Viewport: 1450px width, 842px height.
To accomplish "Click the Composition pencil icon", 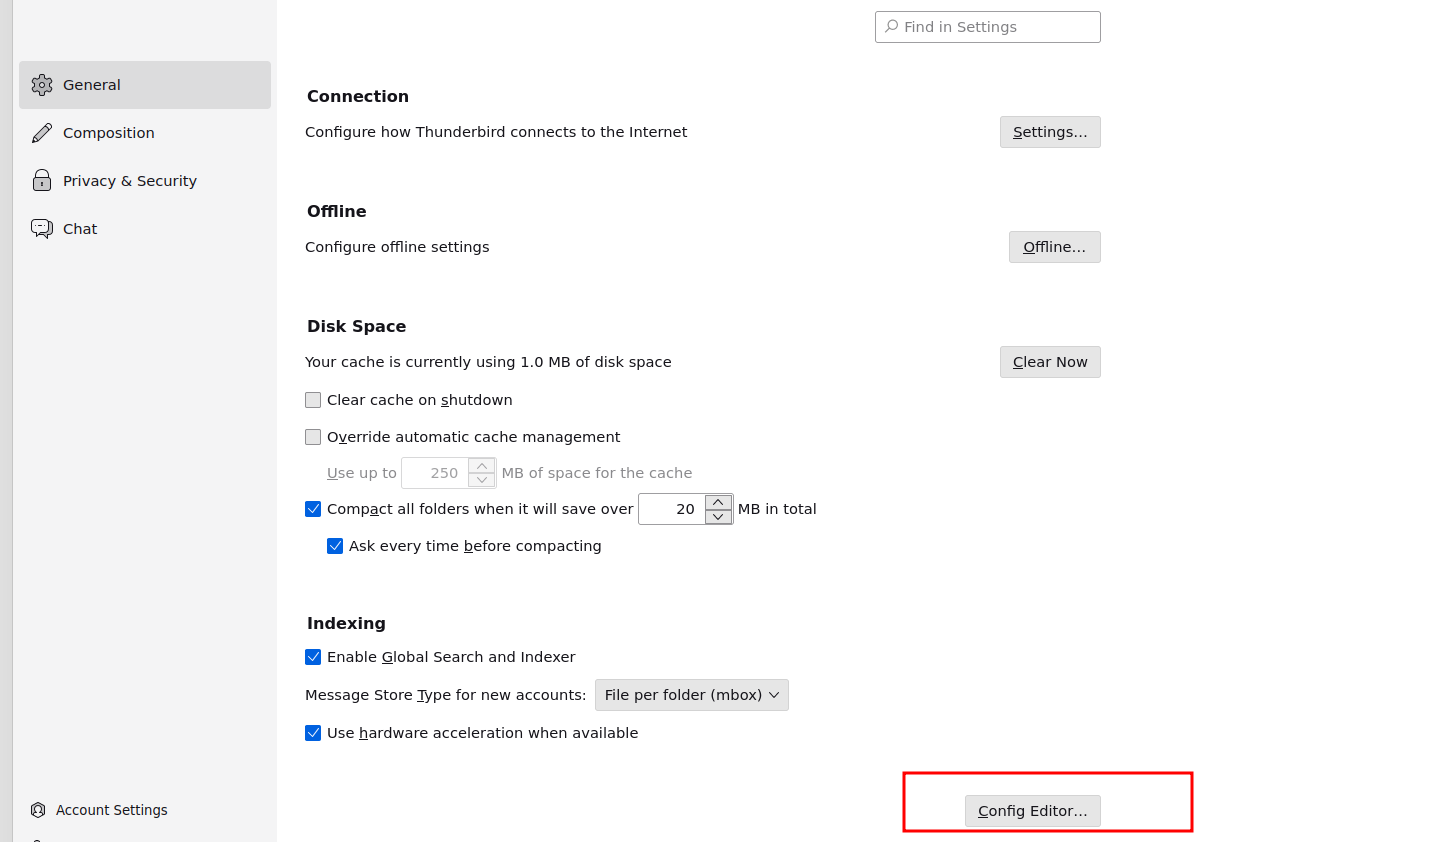I will (42, 133).
